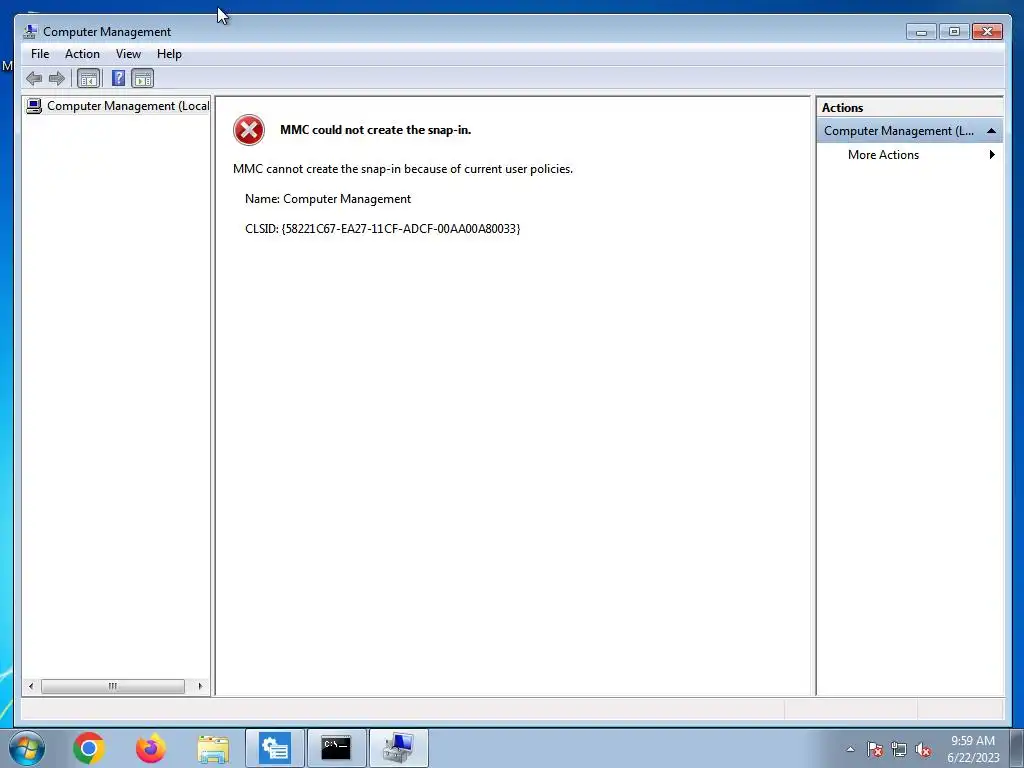Switch to the blue settings taskbar app
This screenshot has width=1024, height=768.
pyautogui.click(x=275, y=748)
